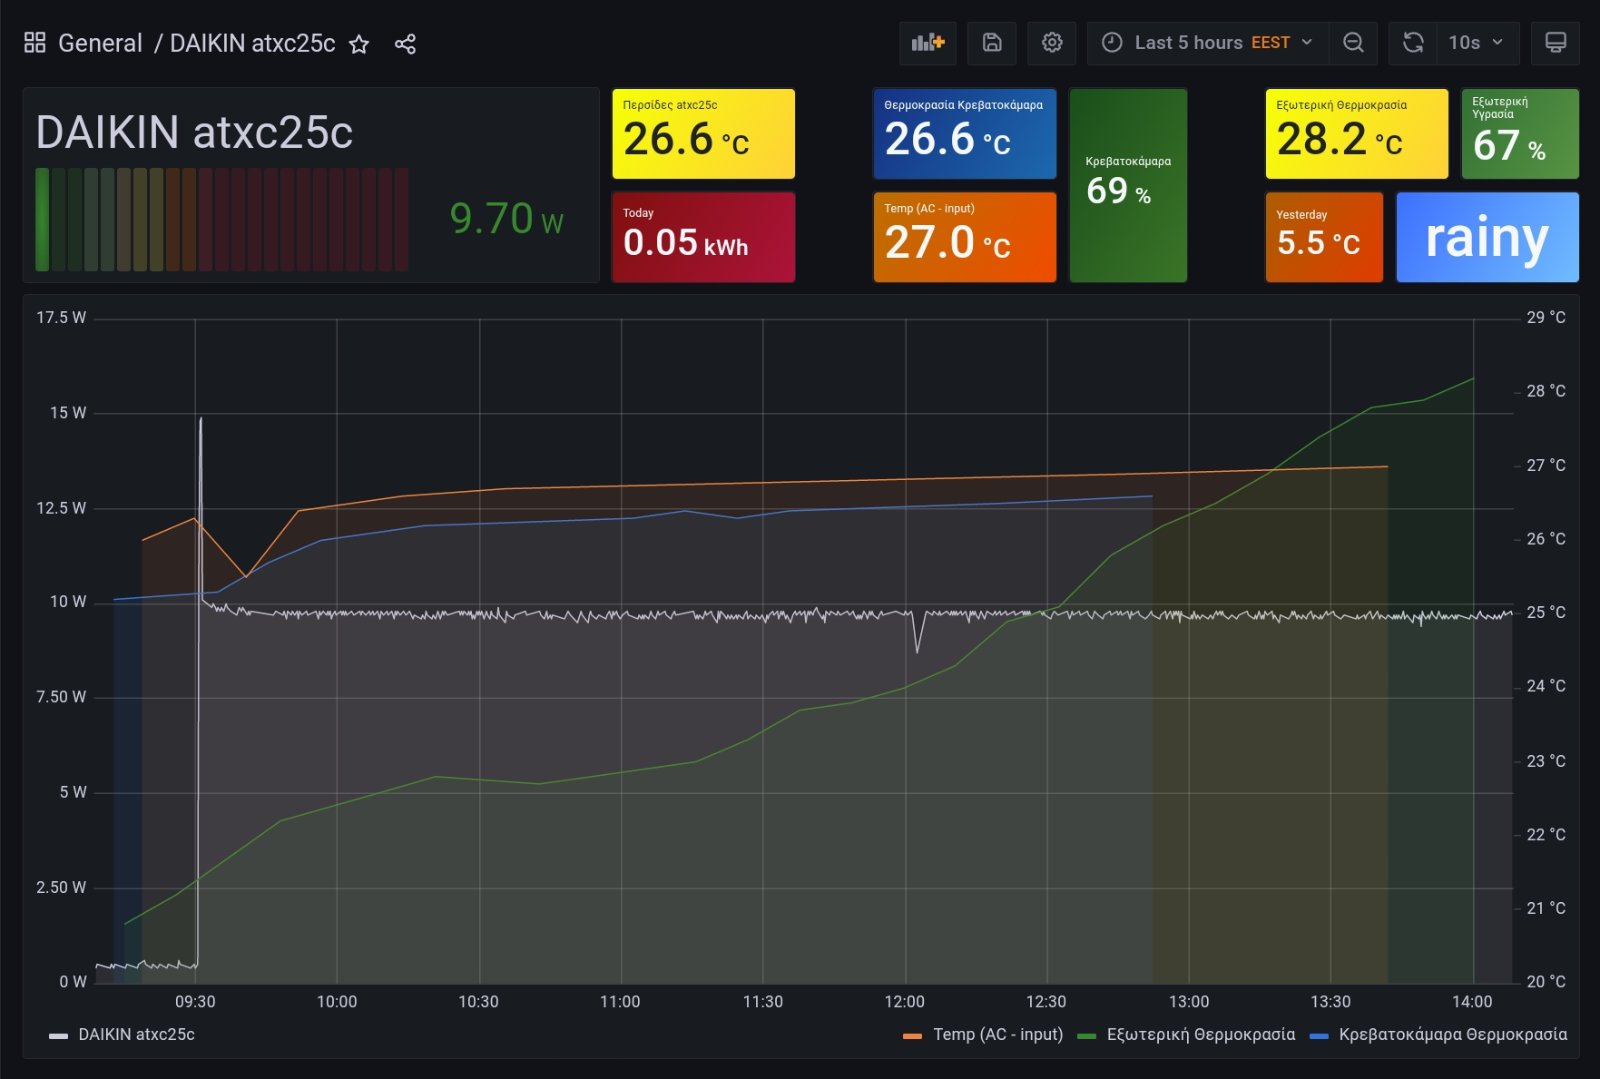Image resolution: width=1600 pixels, height=1079 pixels.
Task: Zoom out the time range
Action: (x=1353, y=43)
